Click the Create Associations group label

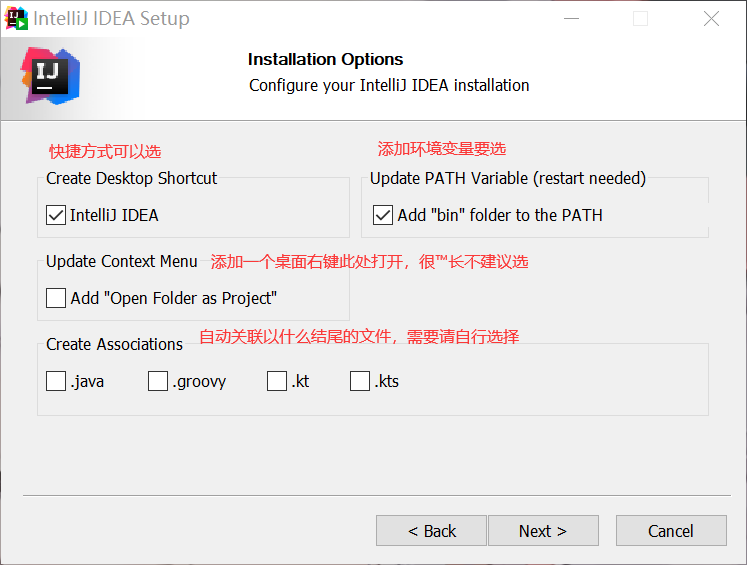pyautogui.click(x=115, y=344)
